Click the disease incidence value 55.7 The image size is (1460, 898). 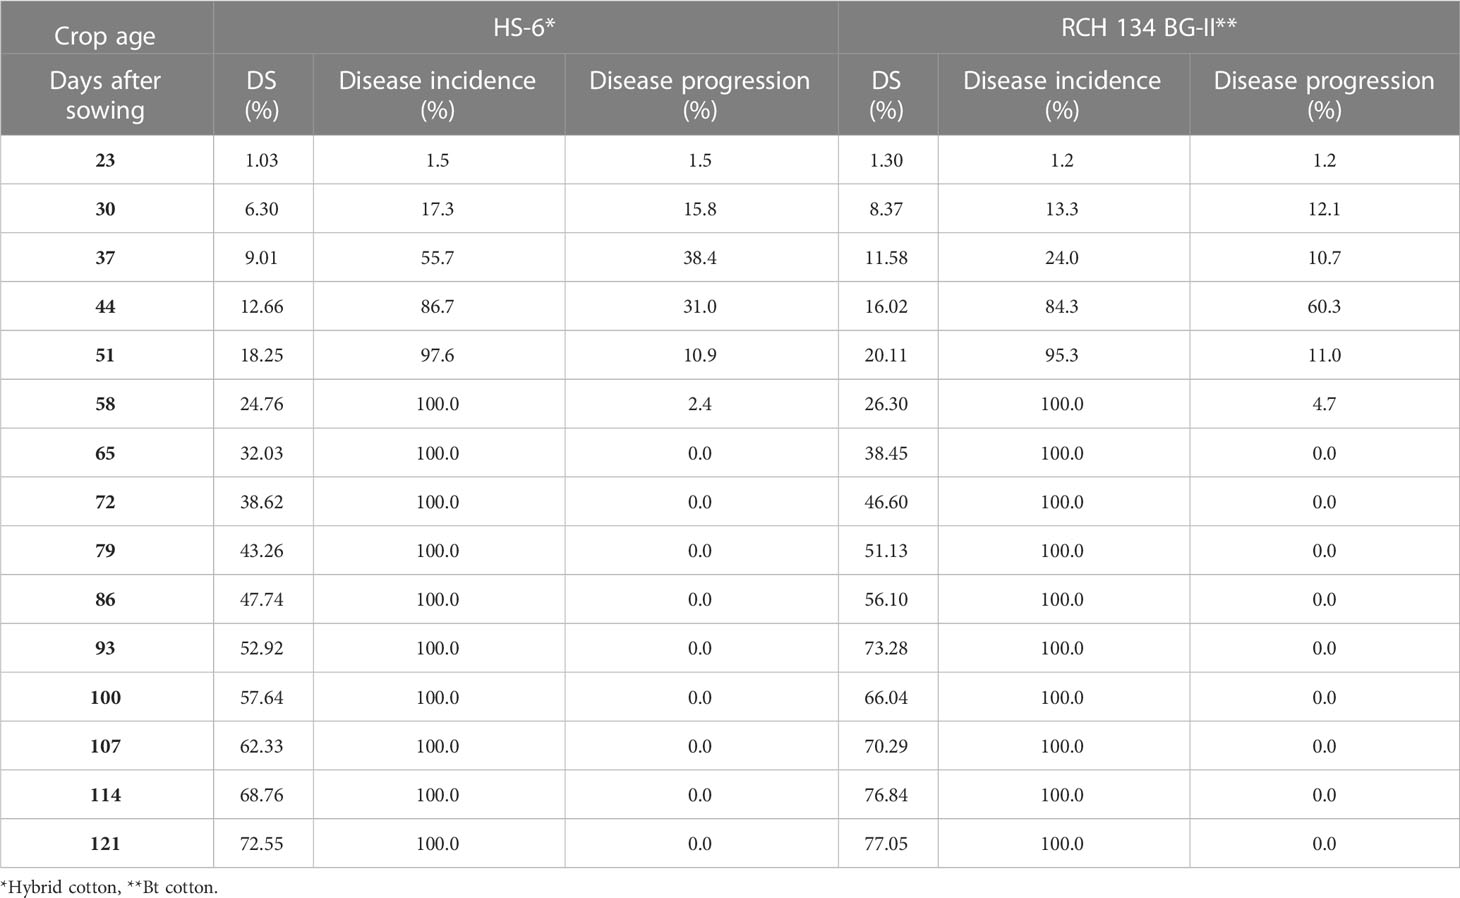pyautogui.click(x=438, y=258)
